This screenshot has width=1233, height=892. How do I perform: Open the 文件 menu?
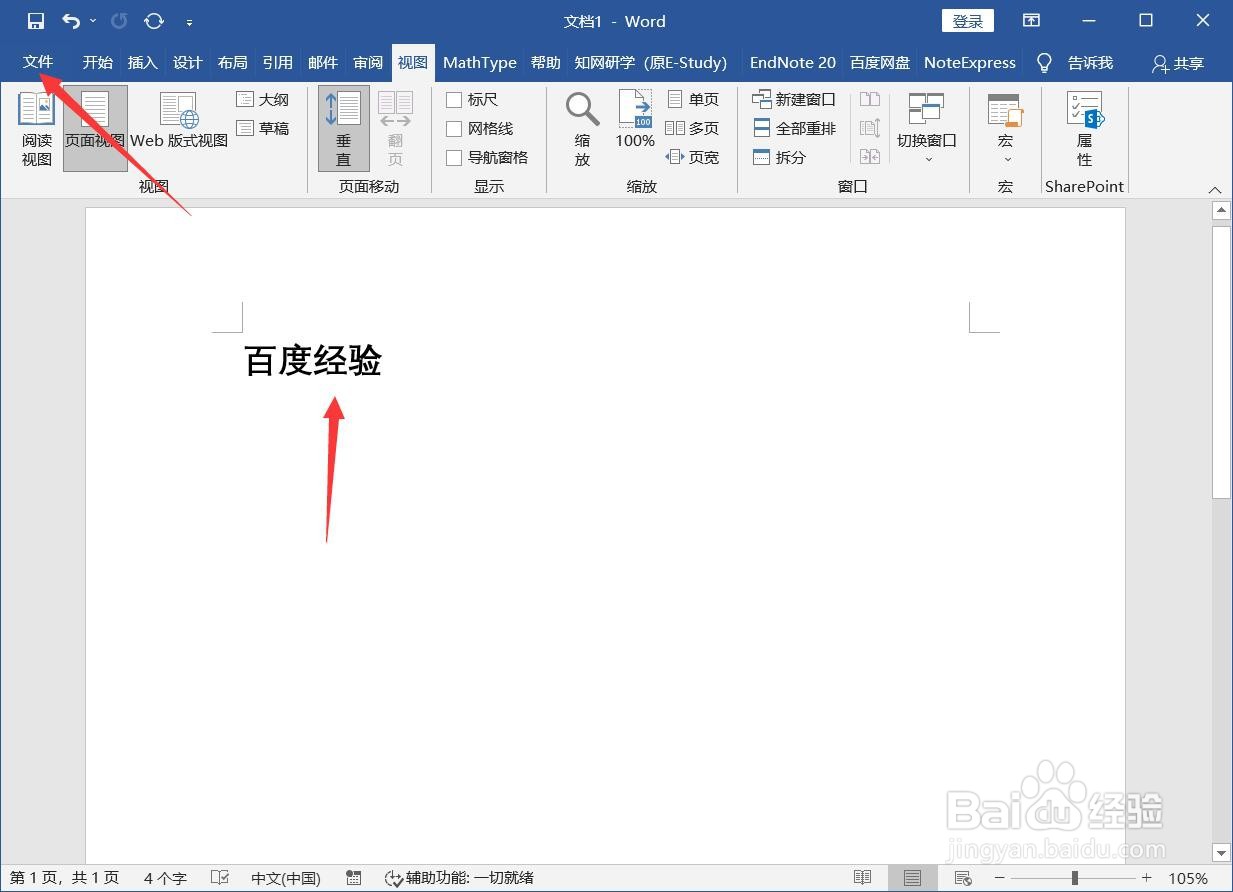click(38, 62)
